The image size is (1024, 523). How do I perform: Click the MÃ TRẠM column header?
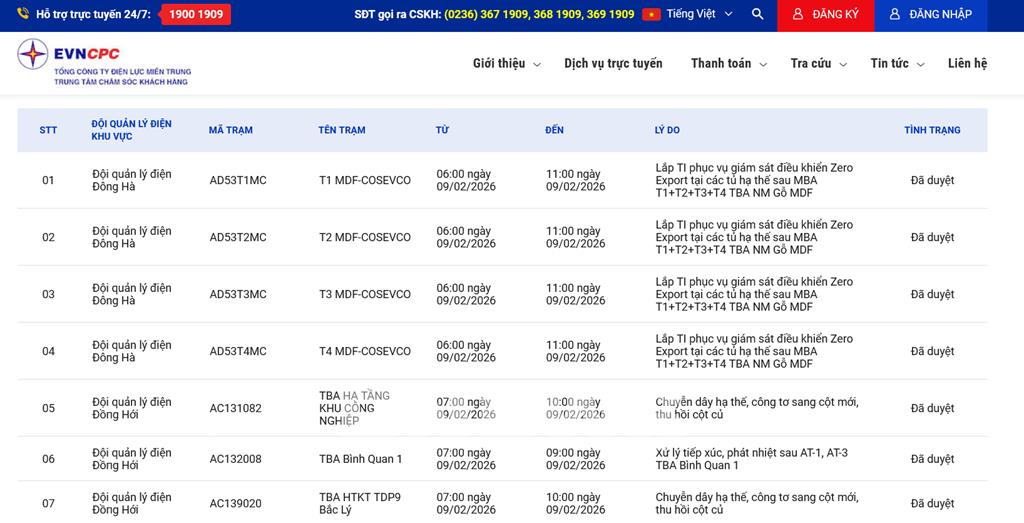coord(231,130)
